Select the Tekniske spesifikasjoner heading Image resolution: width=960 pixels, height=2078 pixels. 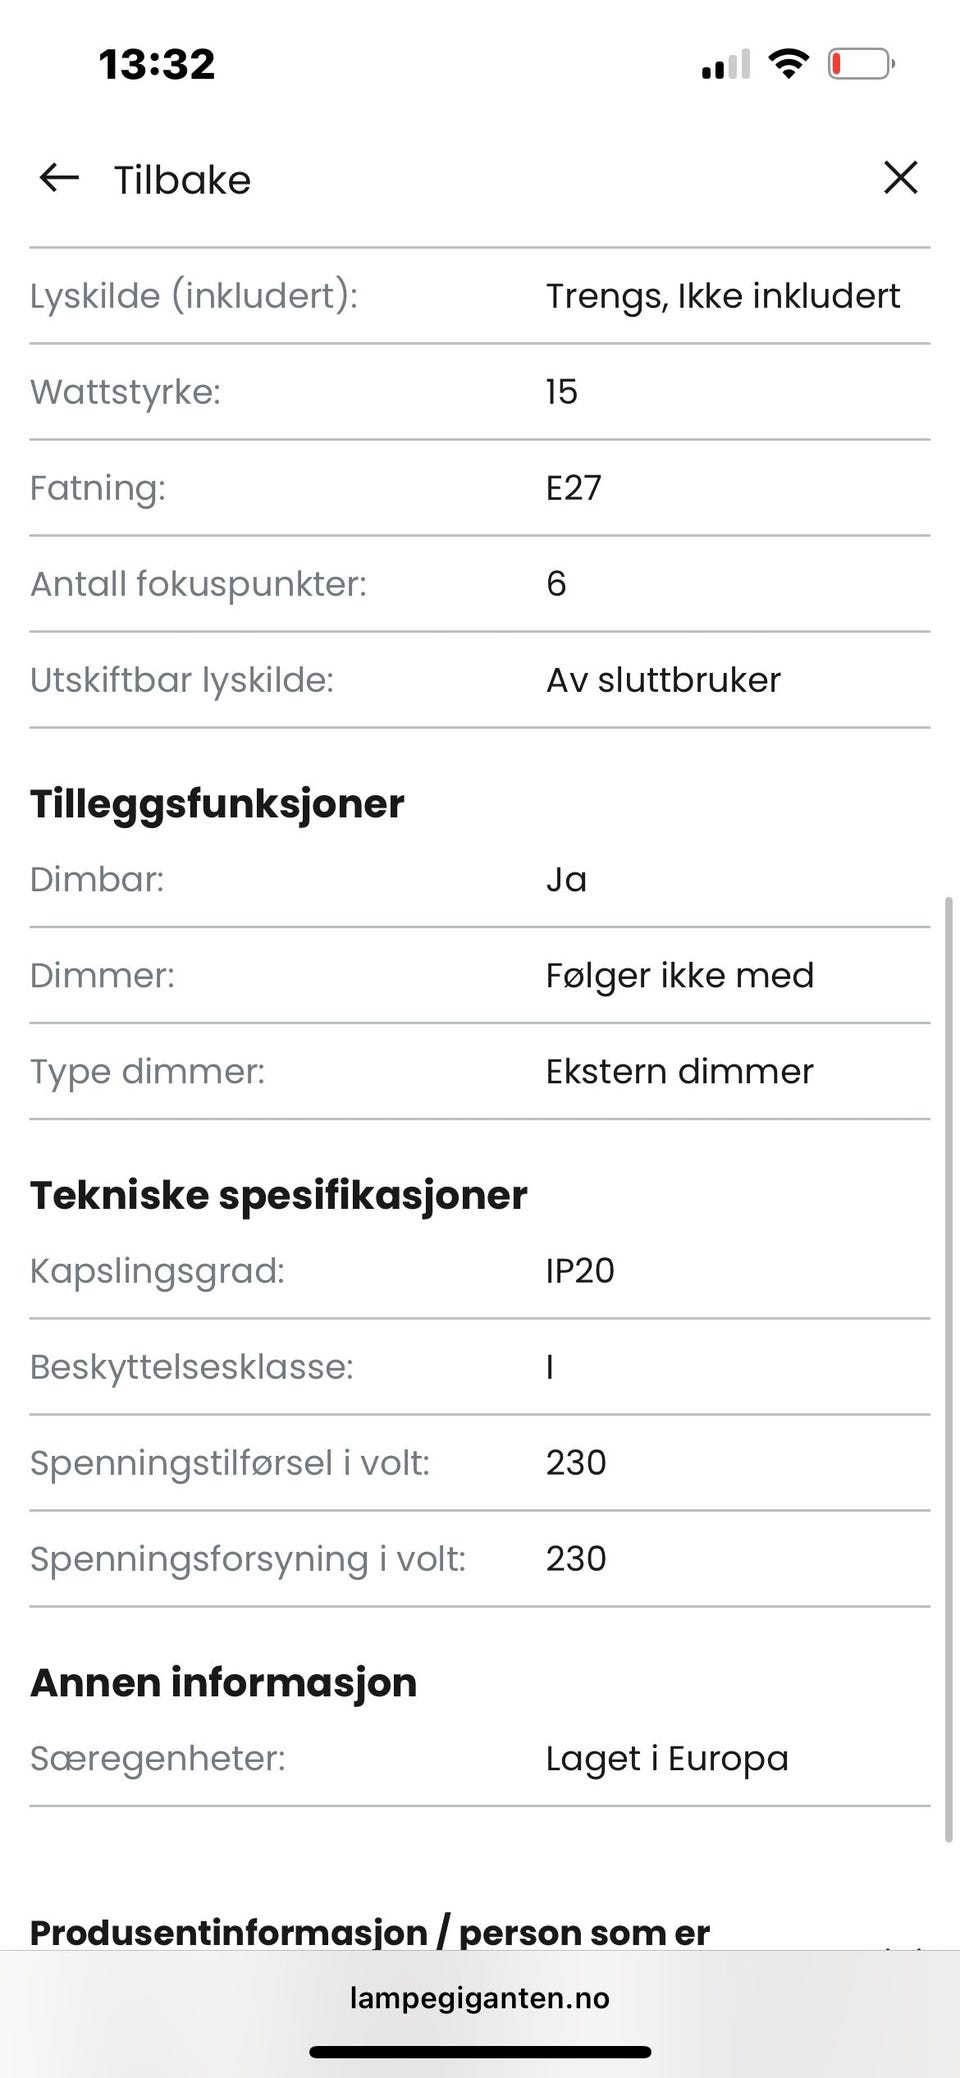coord(278,1196)
